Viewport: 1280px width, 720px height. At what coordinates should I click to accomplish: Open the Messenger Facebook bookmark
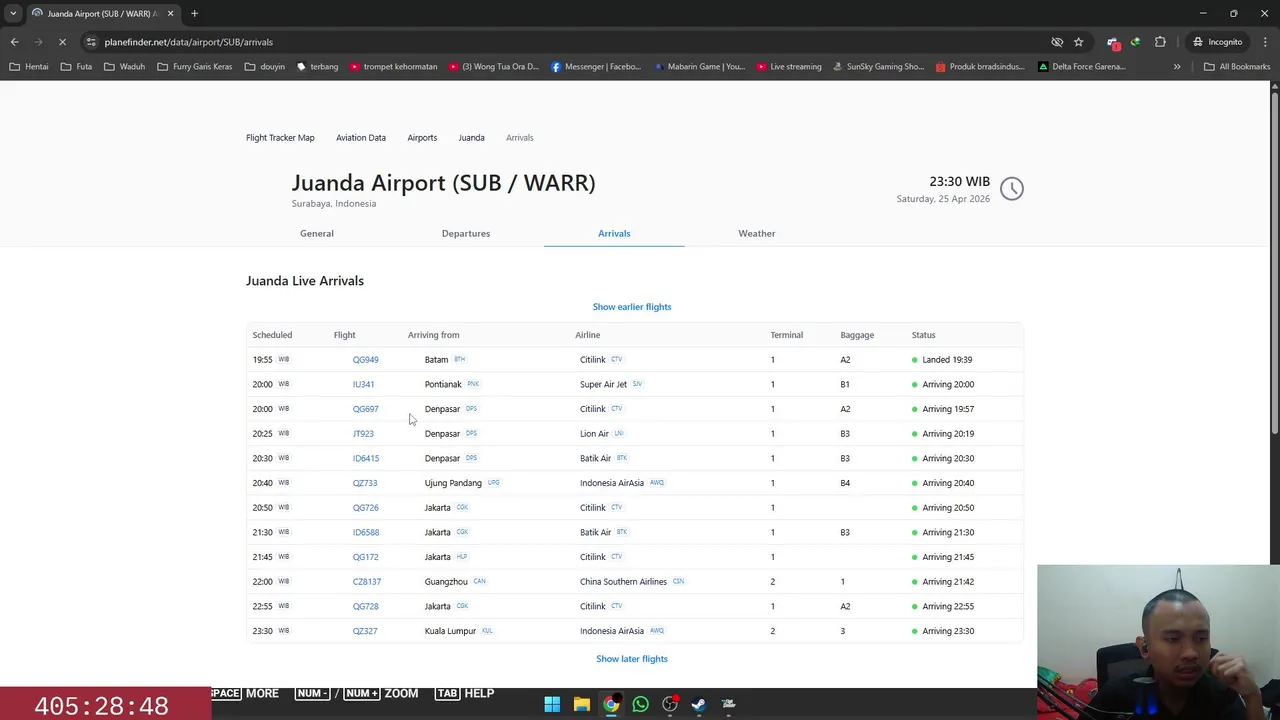[x=596, y=66]
